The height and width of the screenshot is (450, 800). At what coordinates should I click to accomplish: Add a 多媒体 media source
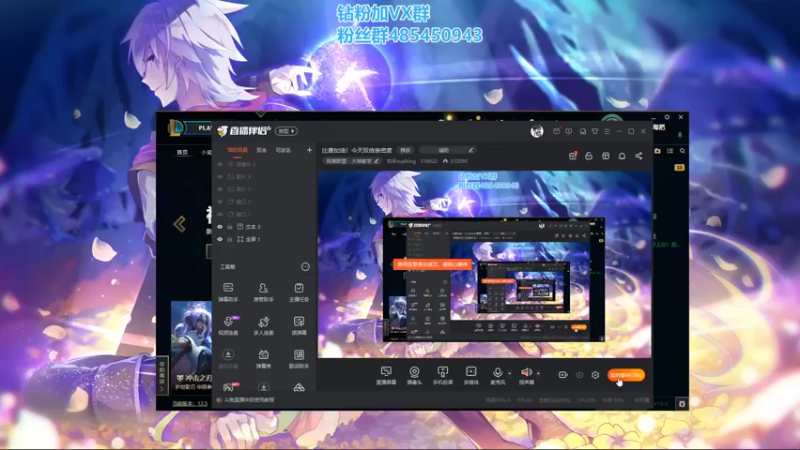pyautogui.click(x=471, y=376)
